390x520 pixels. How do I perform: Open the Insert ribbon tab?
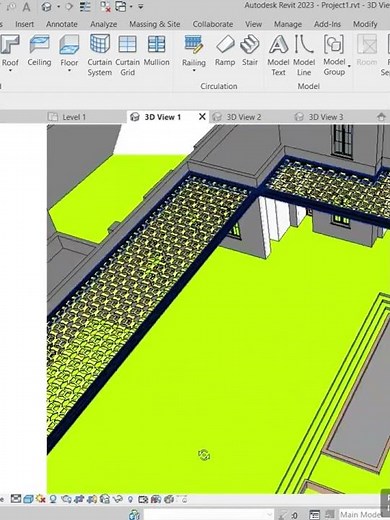point(24,24)
